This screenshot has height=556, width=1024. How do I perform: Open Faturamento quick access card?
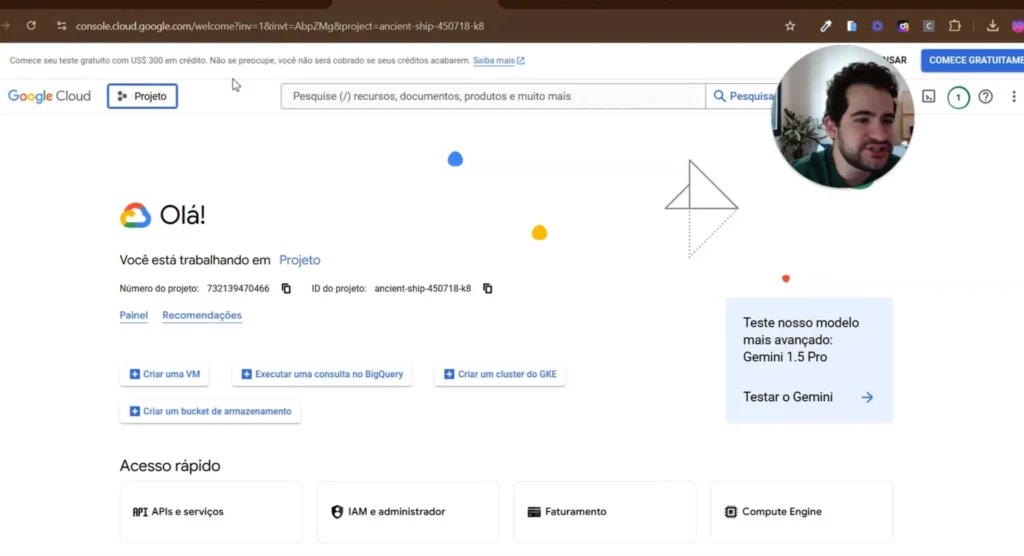pos(605,512)
